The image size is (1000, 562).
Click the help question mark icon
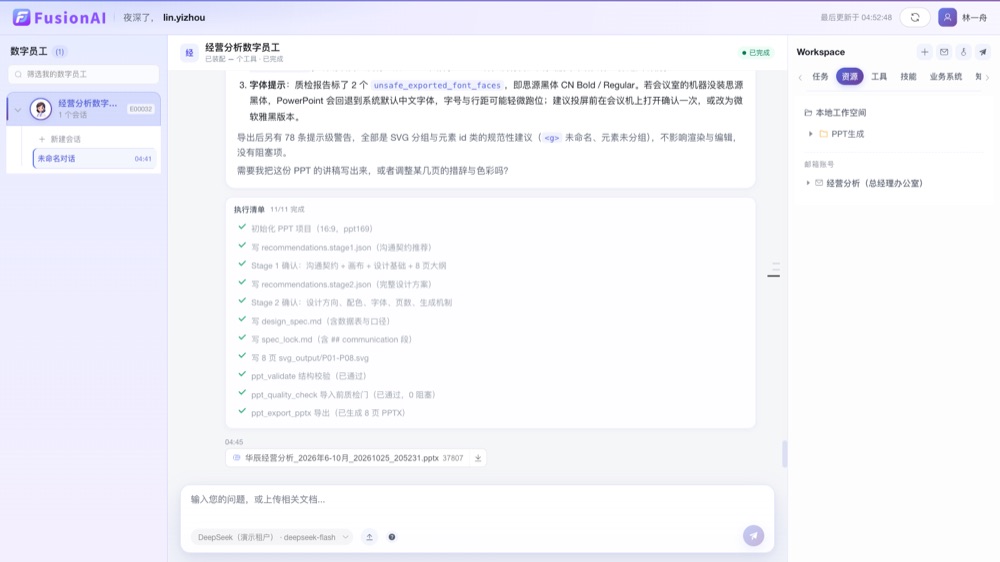pyautogui.click(x=392, y=537)
